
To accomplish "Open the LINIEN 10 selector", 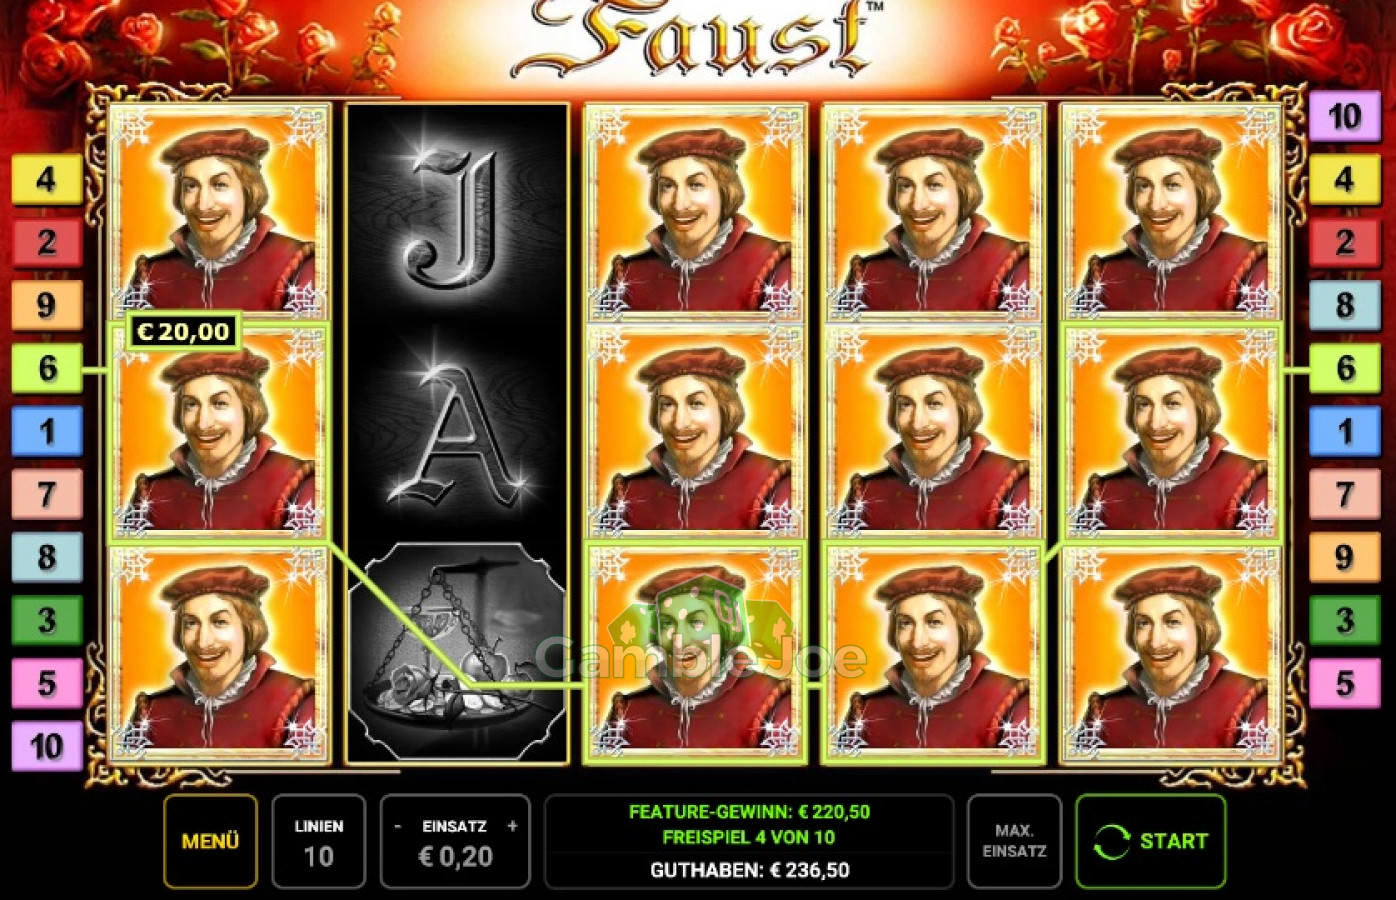I will (x=318, y=841).
